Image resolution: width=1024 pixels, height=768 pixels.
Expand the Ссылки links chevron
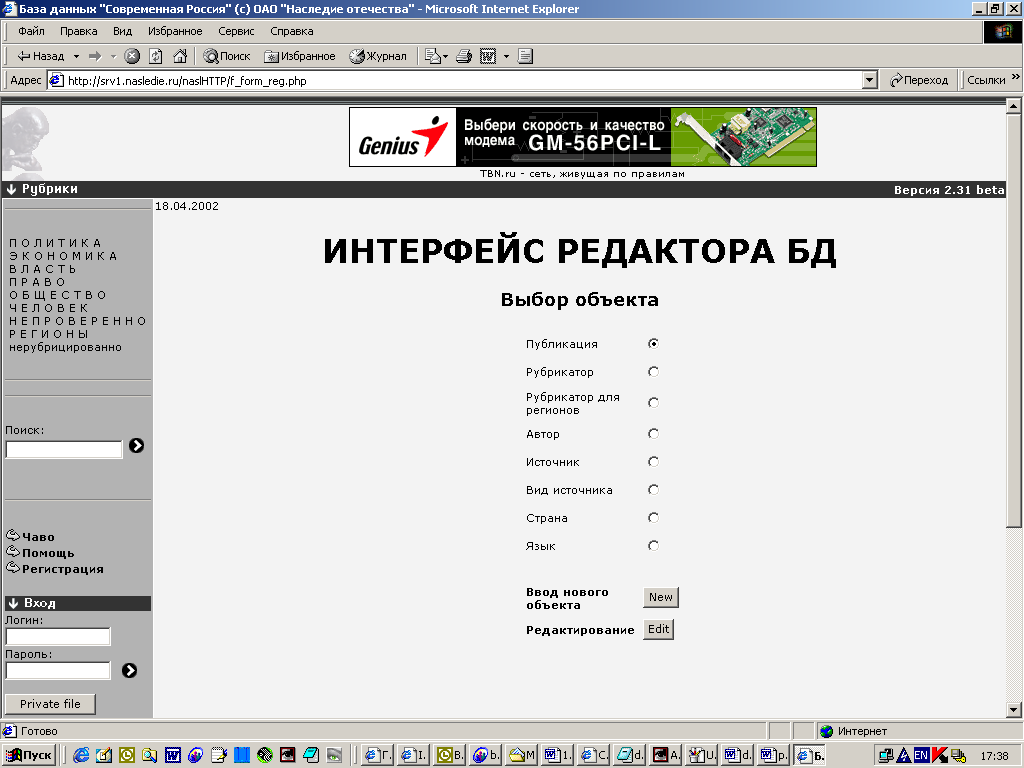[1016, 77]
